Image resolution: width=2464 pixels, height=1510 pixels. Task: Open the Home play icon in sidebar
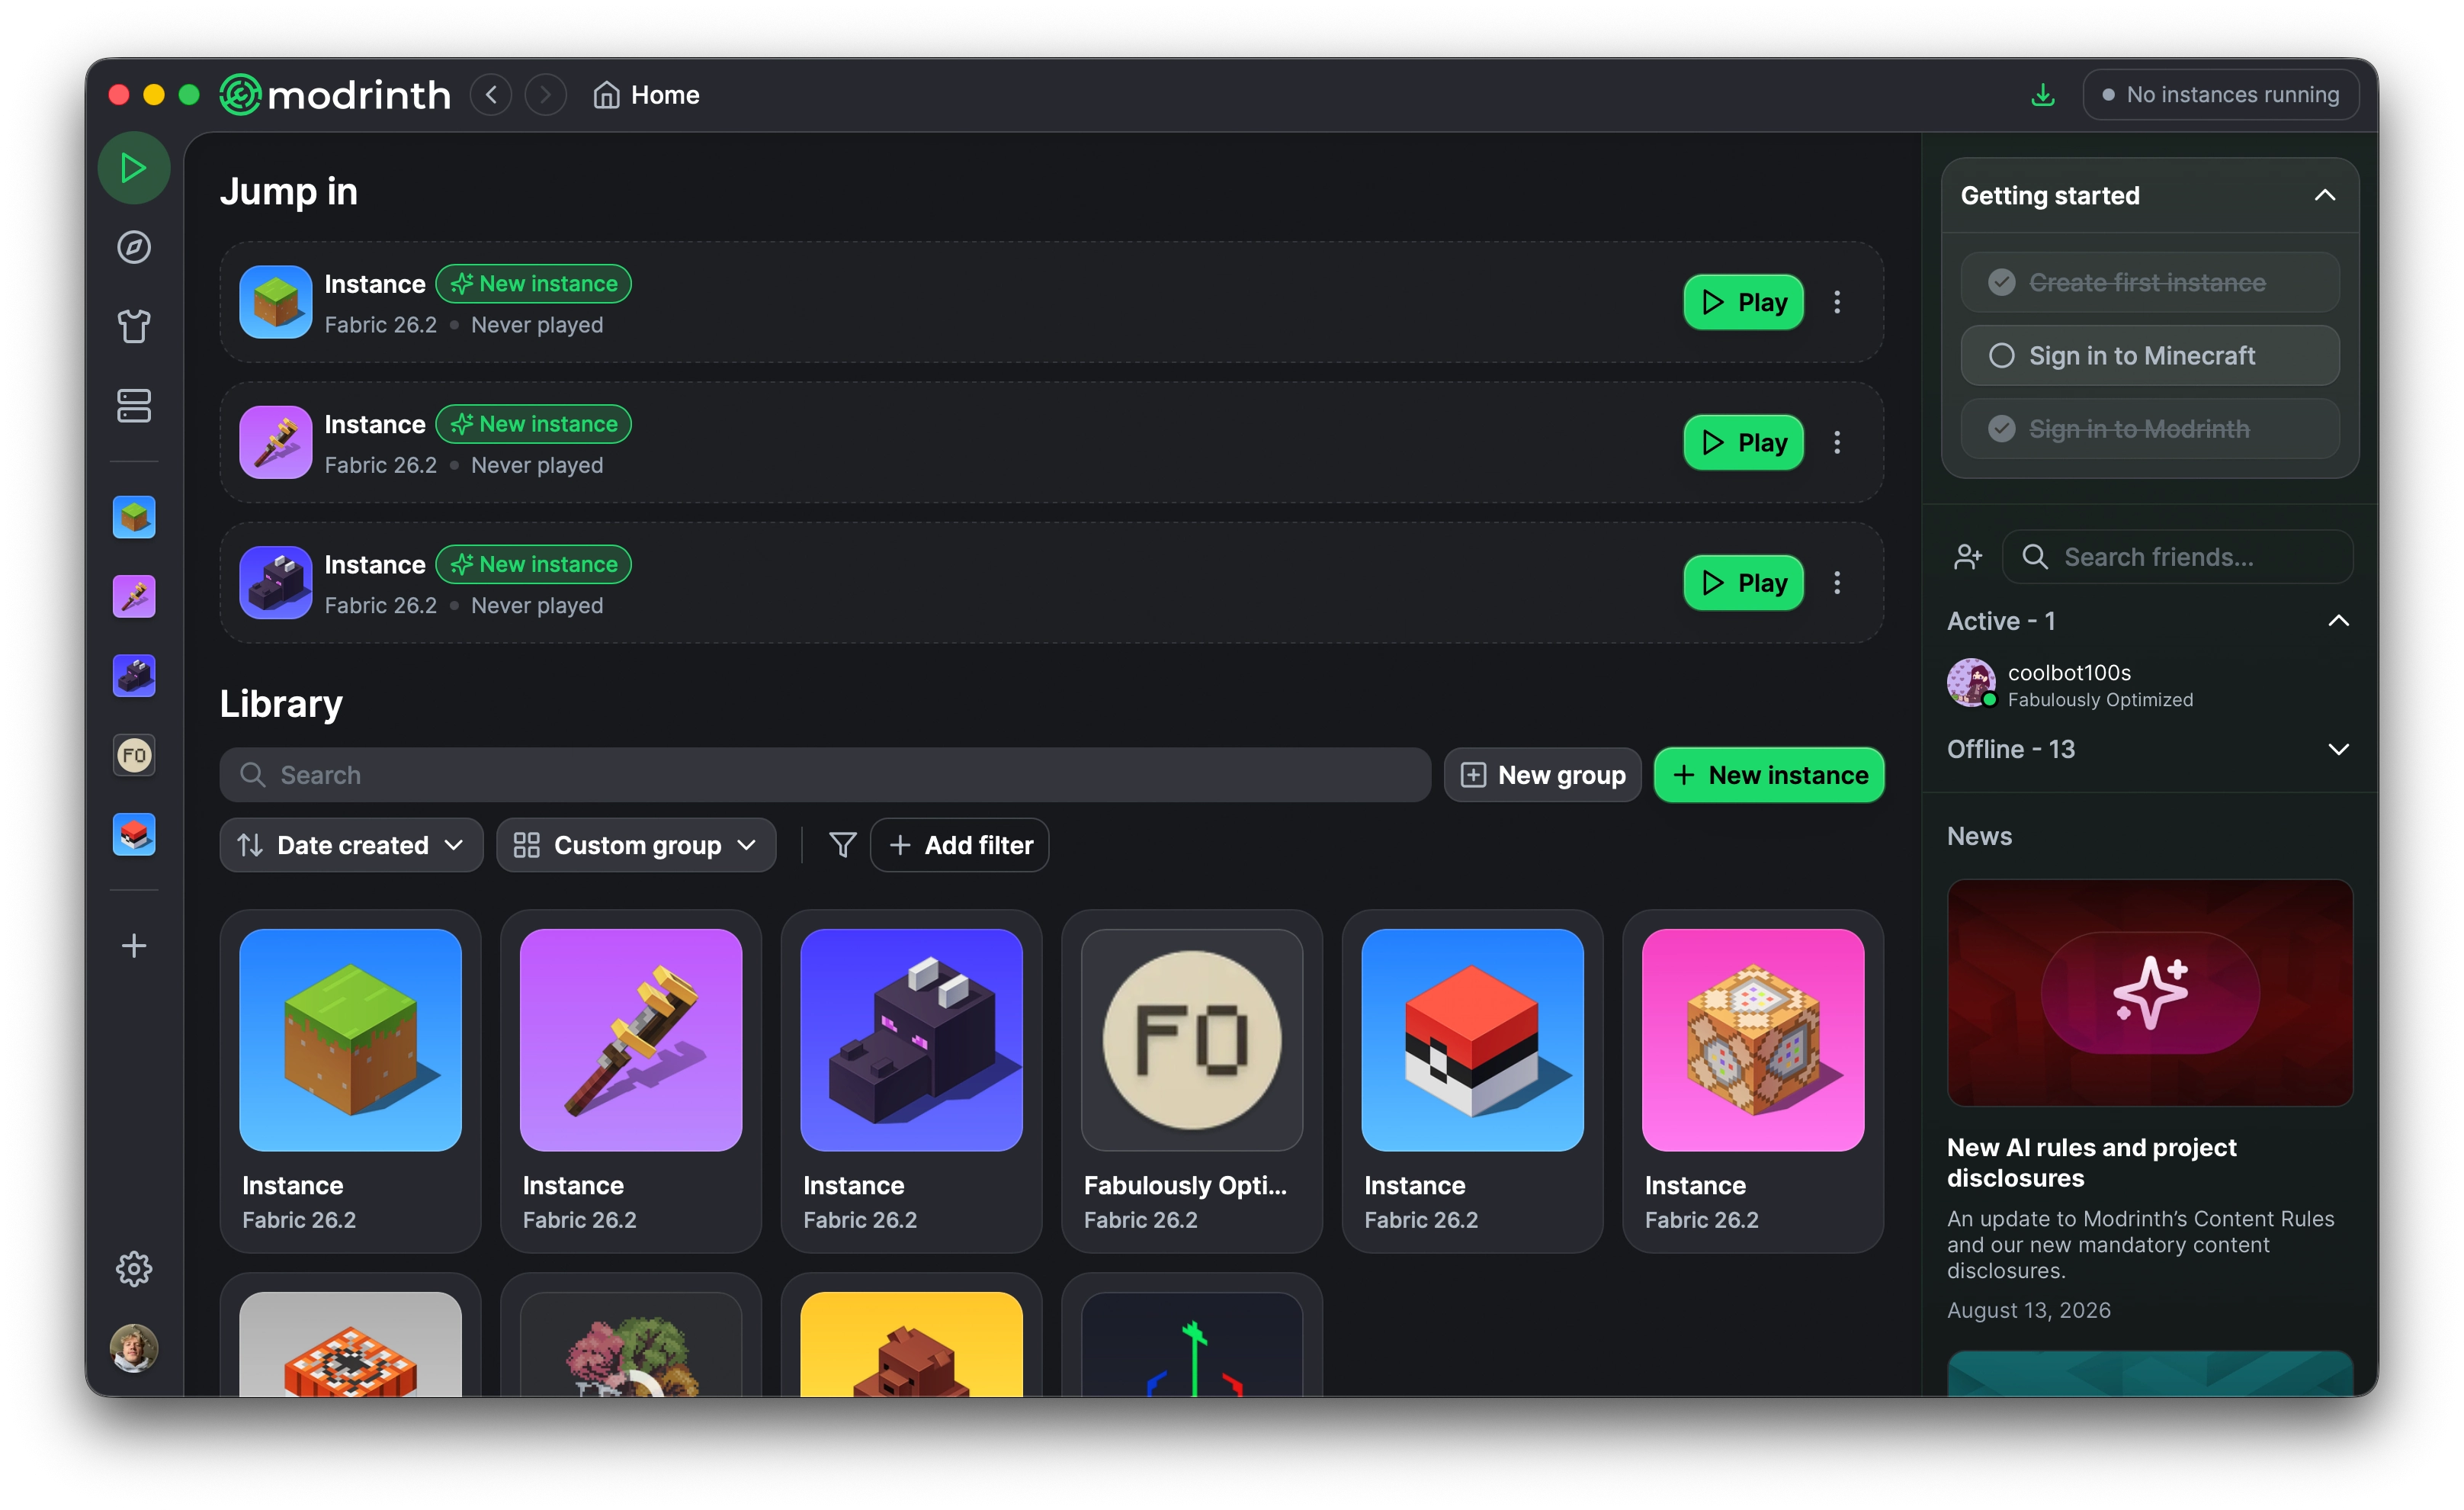pos(133,168)
